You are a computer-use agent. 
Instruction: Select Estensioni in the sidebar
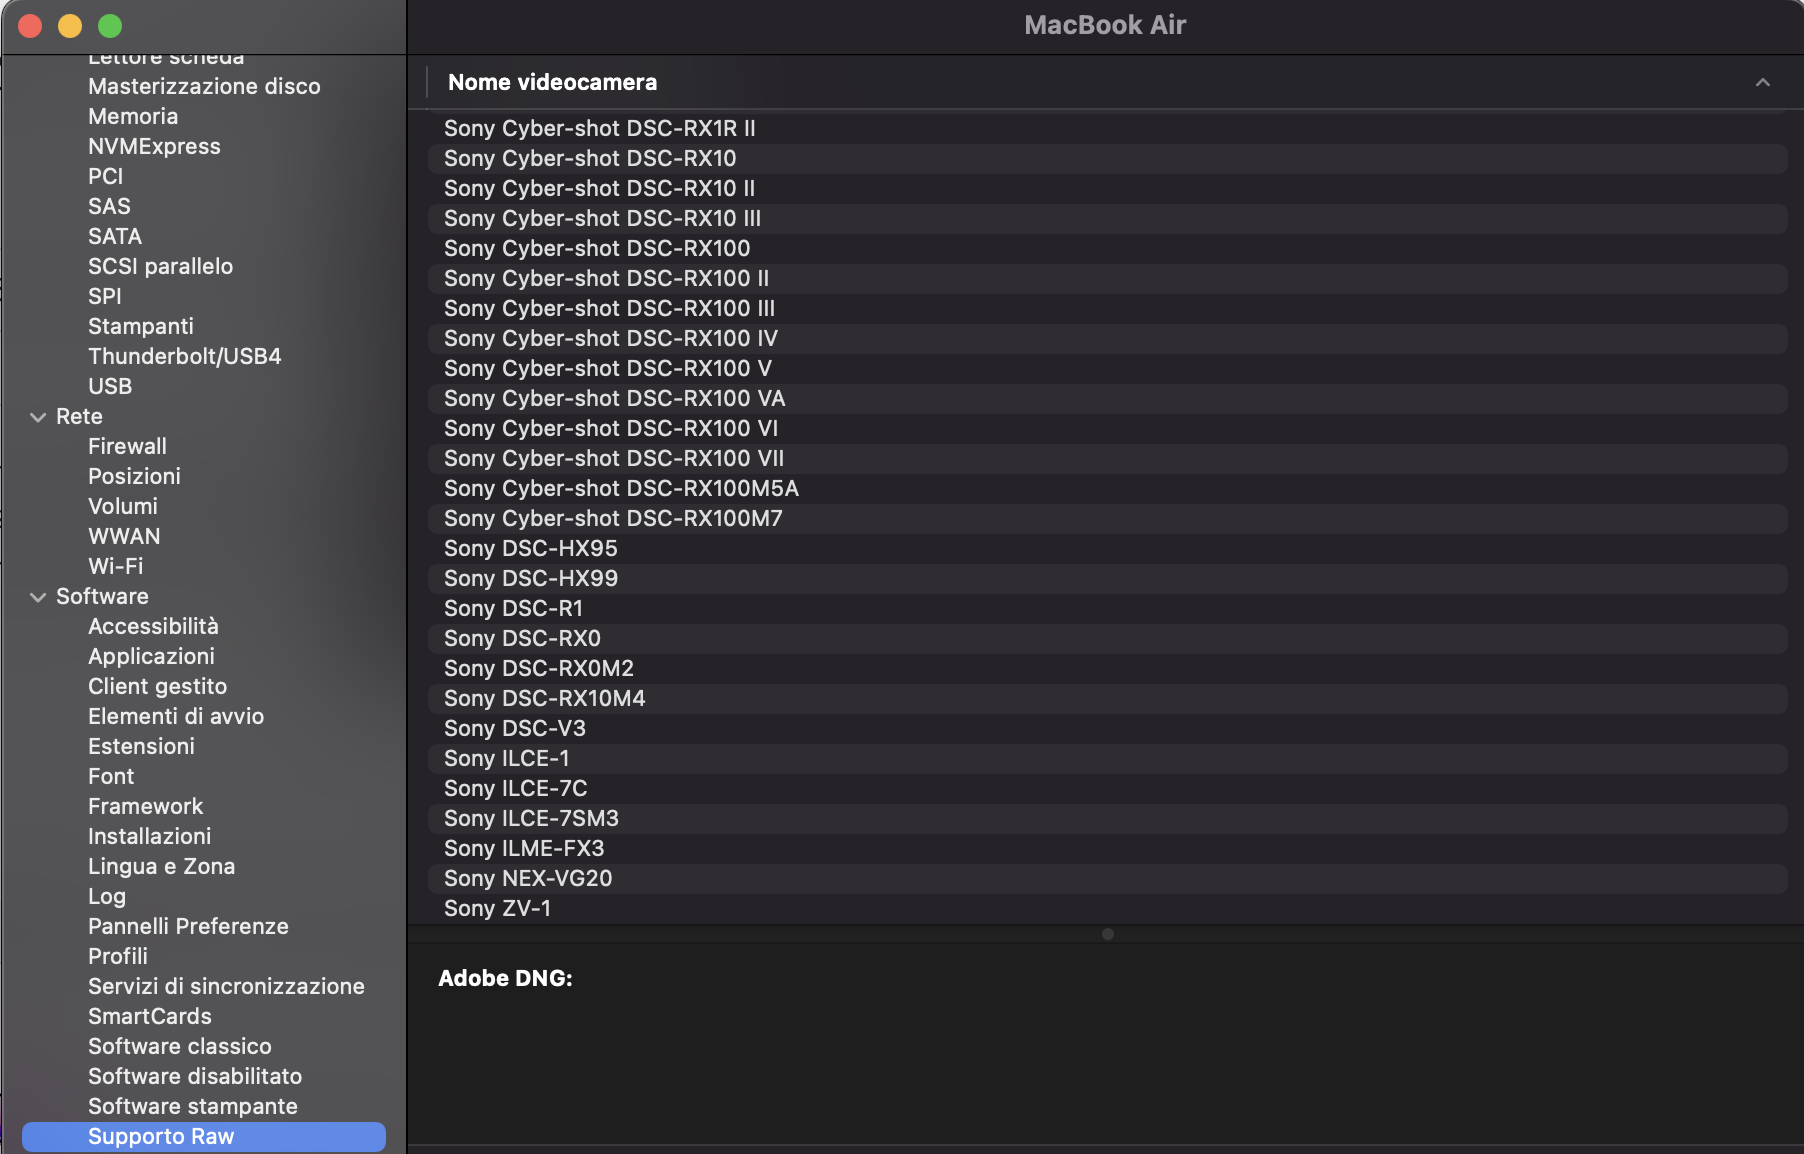(141, 747)
